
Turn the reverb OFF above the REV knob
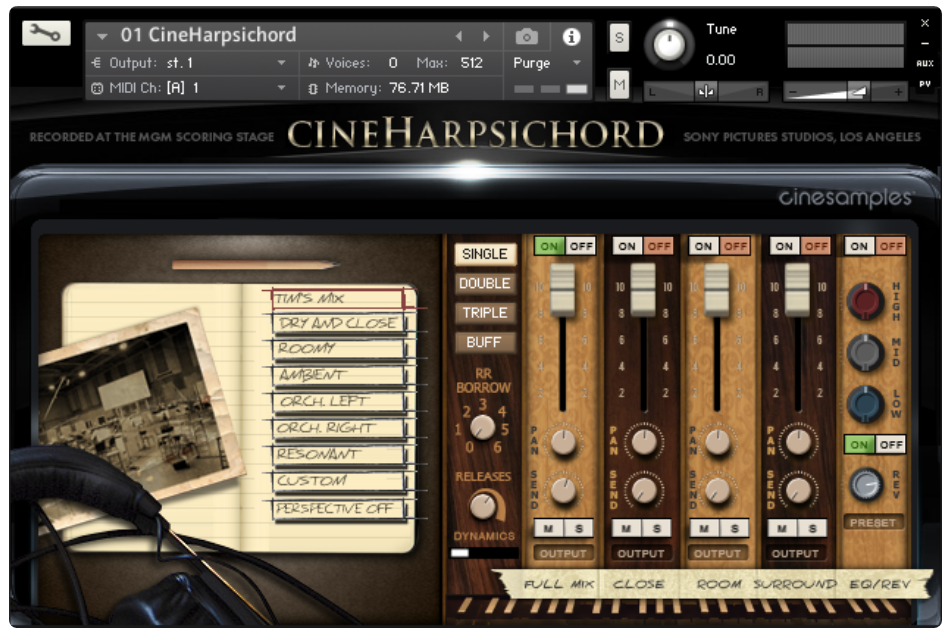891,445
